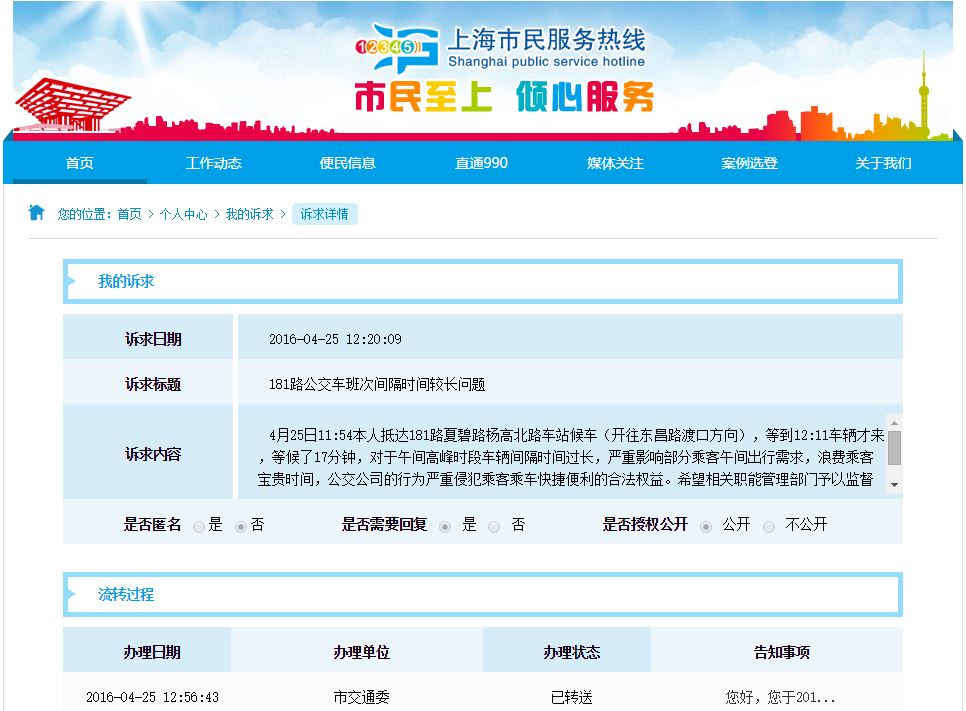The image size is (966, 711).
Task: Select 是 for 是否匿名
Action: [x=198, y=526]
